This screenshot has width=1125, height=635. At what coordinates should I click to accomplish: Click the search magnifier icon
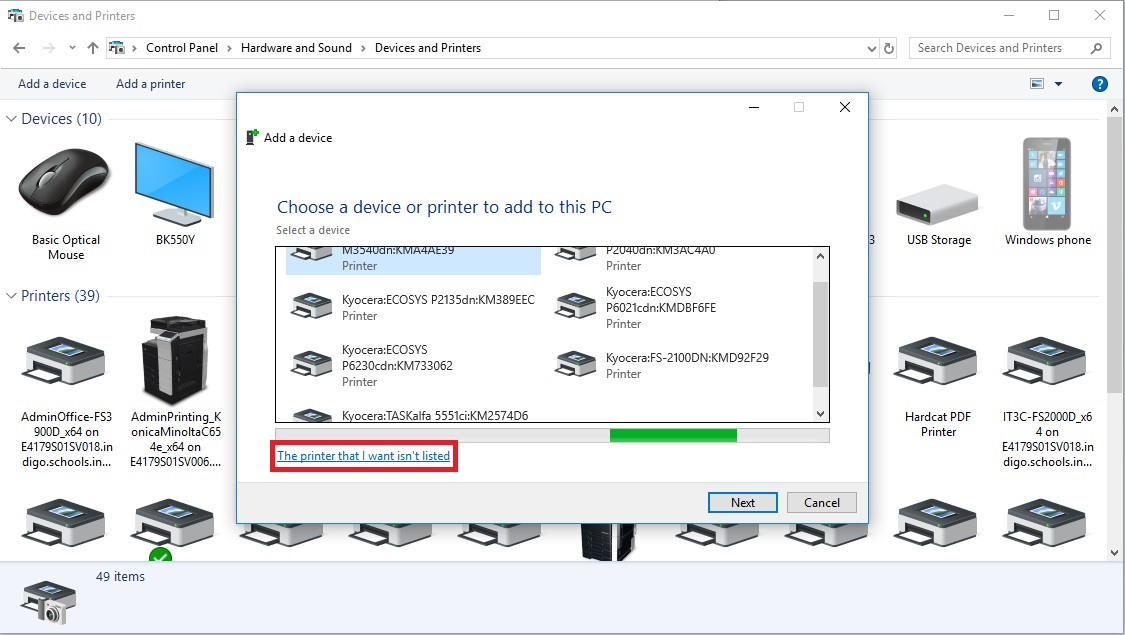[x=1096, y=48]
